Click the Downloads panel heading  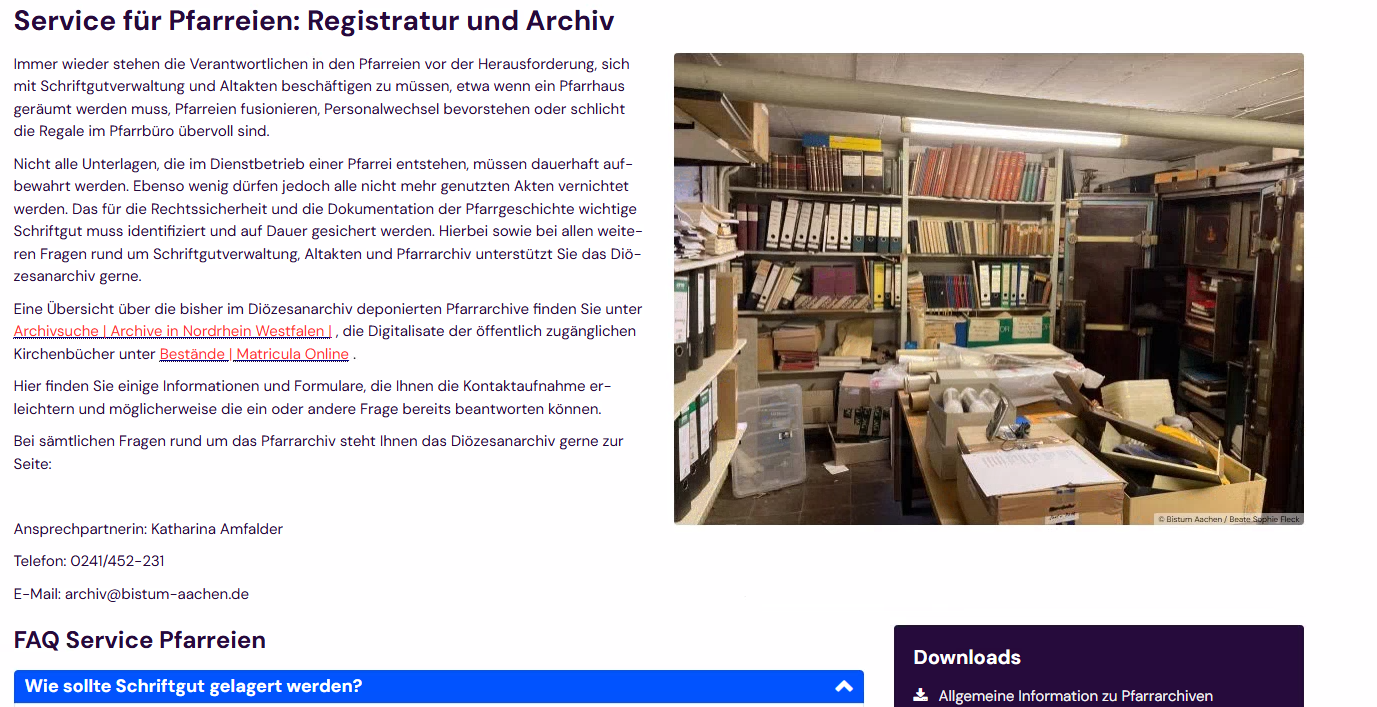point(967,657)
